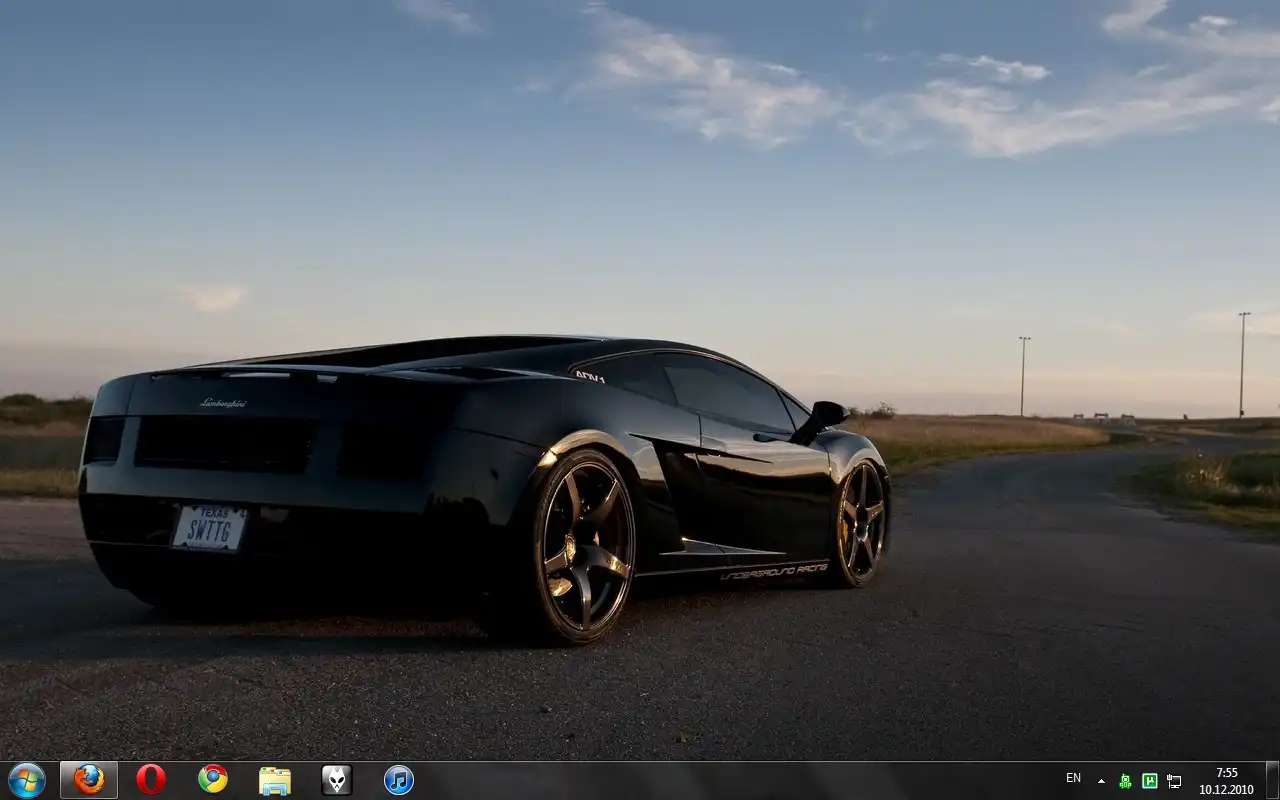Click the green QIP tray icon
Image resolution: width=1280 pixels, height=800 pixels.
(x=1126, y=781)
